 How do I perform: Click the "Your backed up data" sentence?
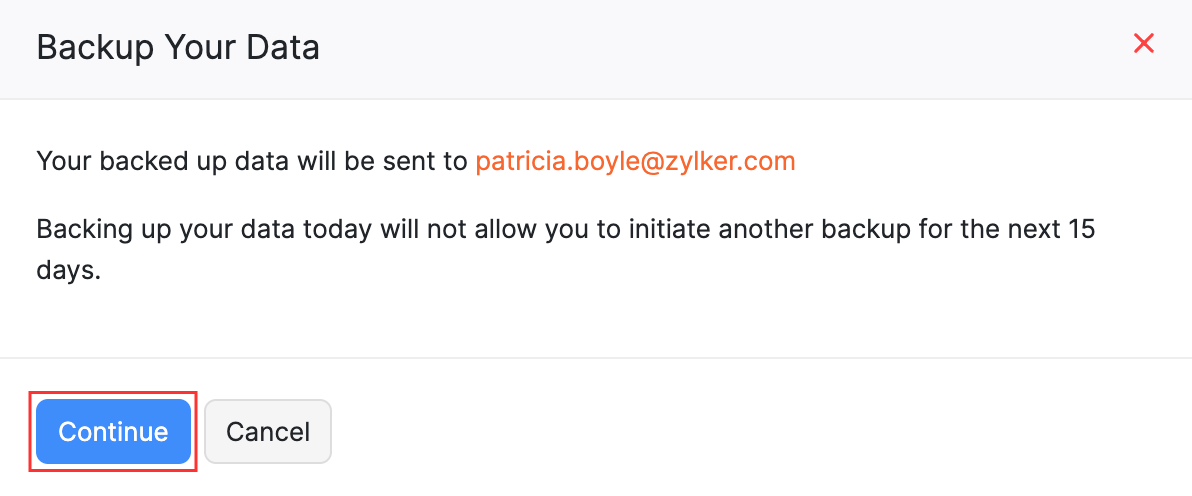251,161
